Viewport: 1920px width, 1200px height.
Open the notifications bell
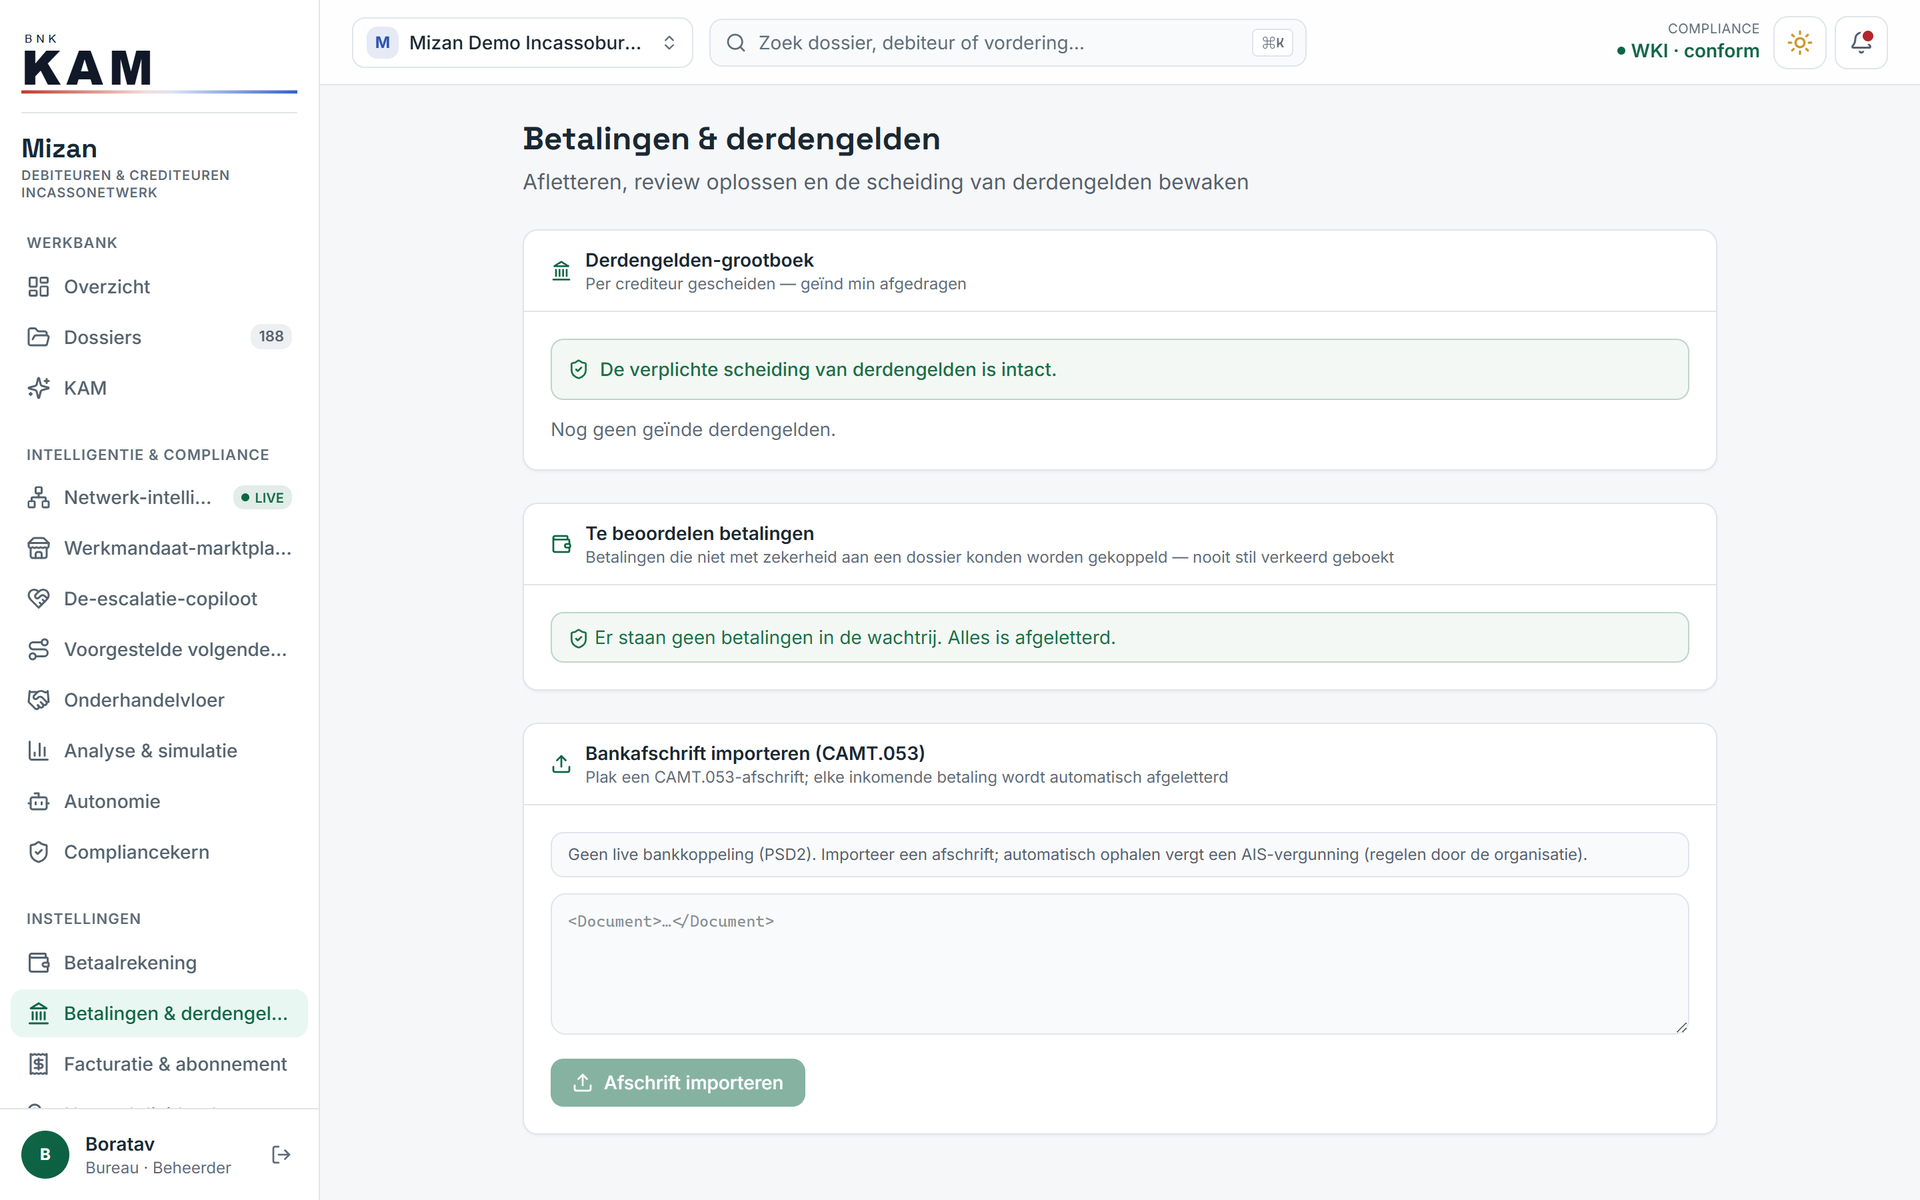[x=1860, y=43]
